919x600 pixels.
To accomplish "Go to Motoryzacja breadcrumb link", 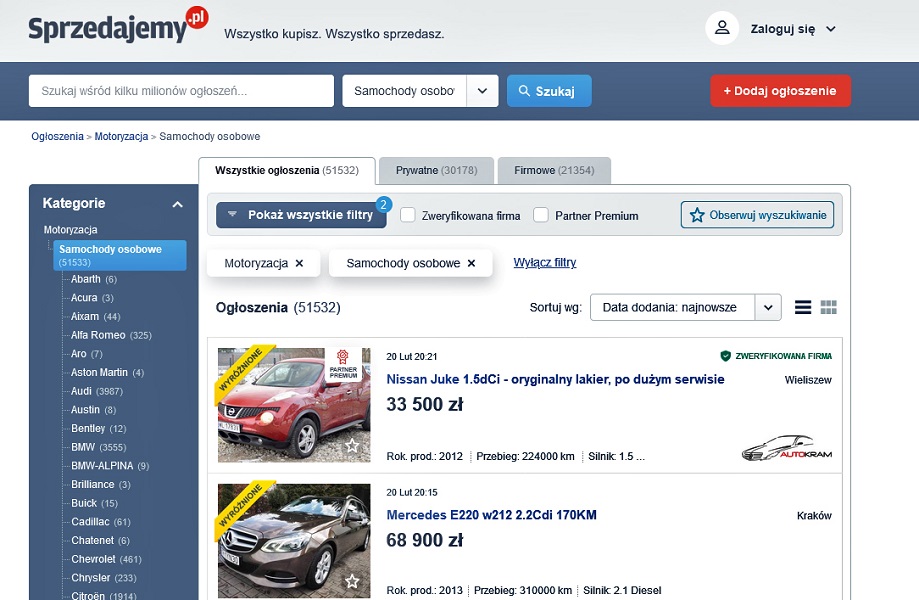I will click(121, 137).
